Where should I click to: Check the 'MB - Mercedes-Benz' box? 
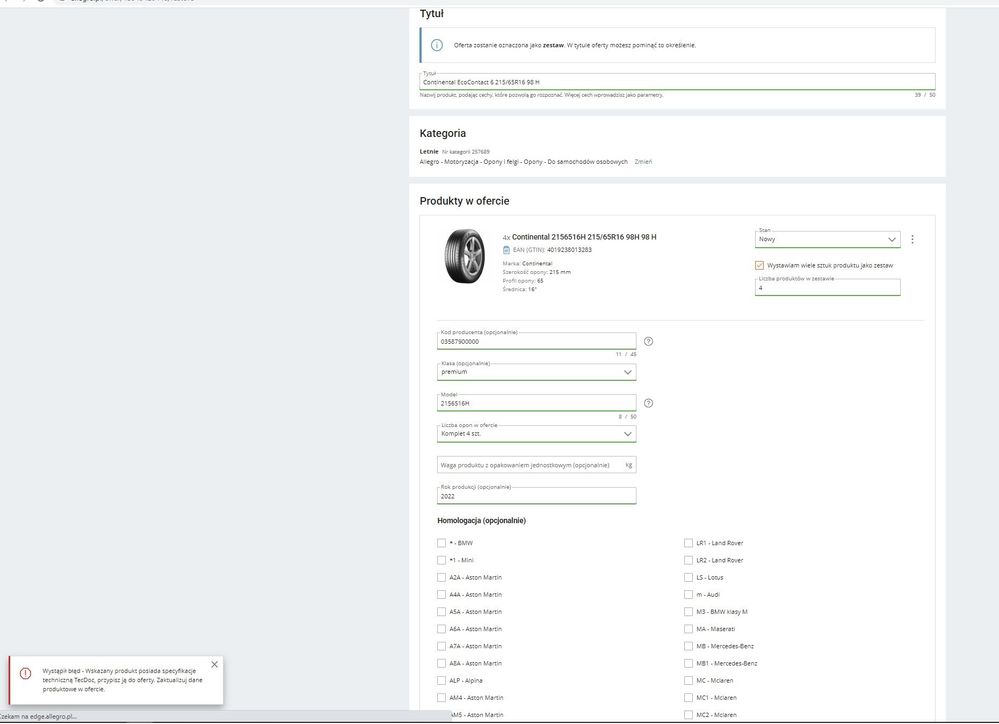tap(688, 646)
